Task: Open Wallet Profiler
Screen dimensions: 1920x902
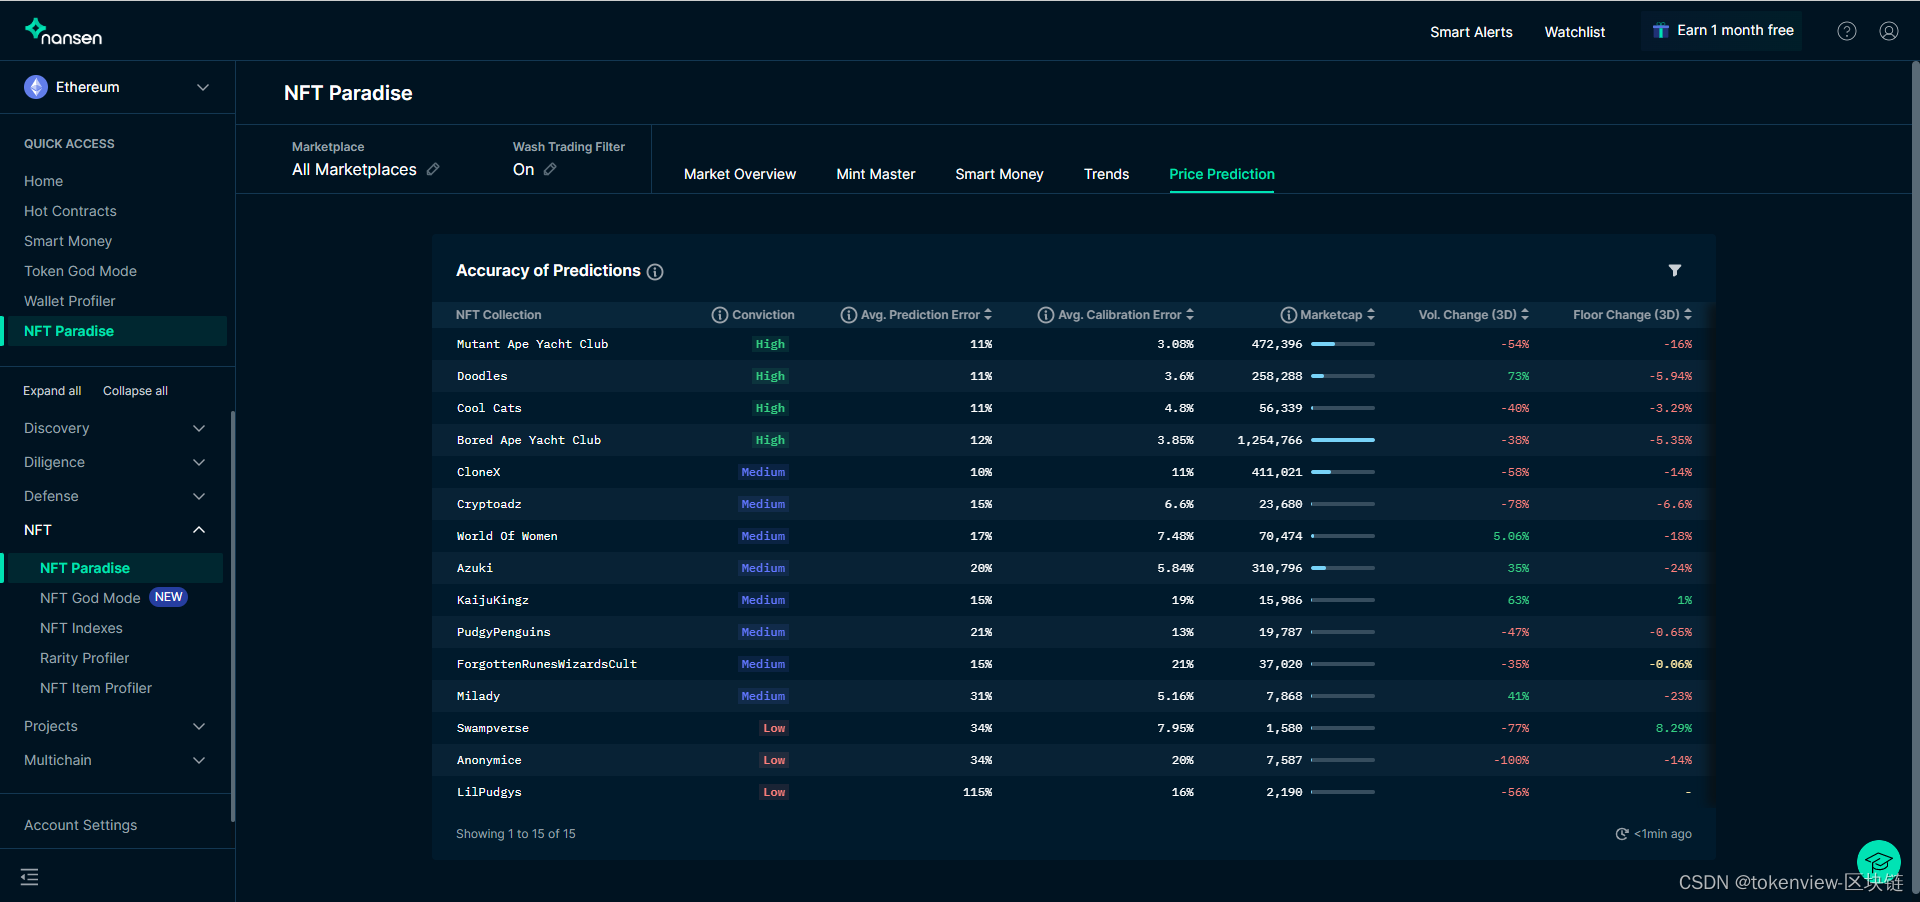Action: point(70,301)
